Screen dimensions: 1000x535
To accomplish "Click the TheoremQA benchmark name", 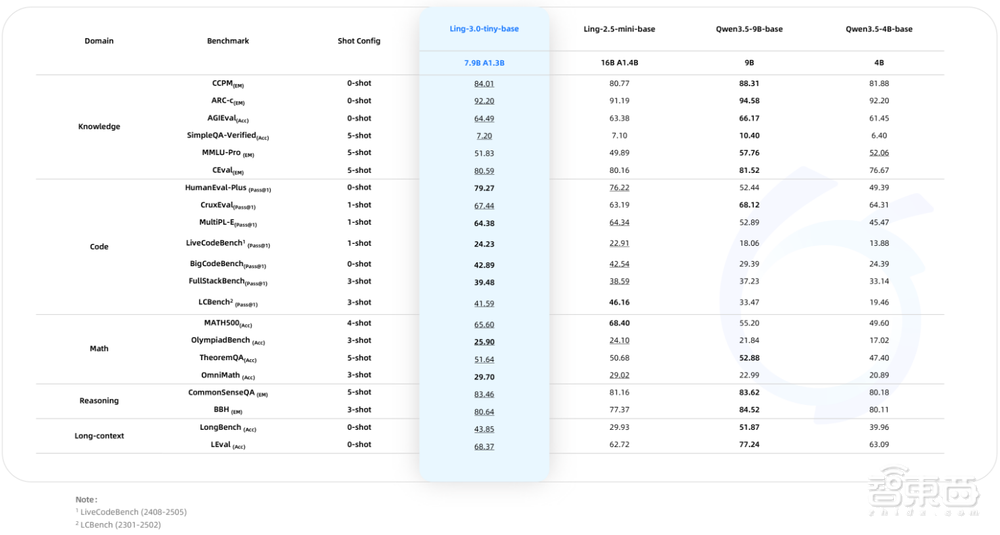I will tap(228, 358).
